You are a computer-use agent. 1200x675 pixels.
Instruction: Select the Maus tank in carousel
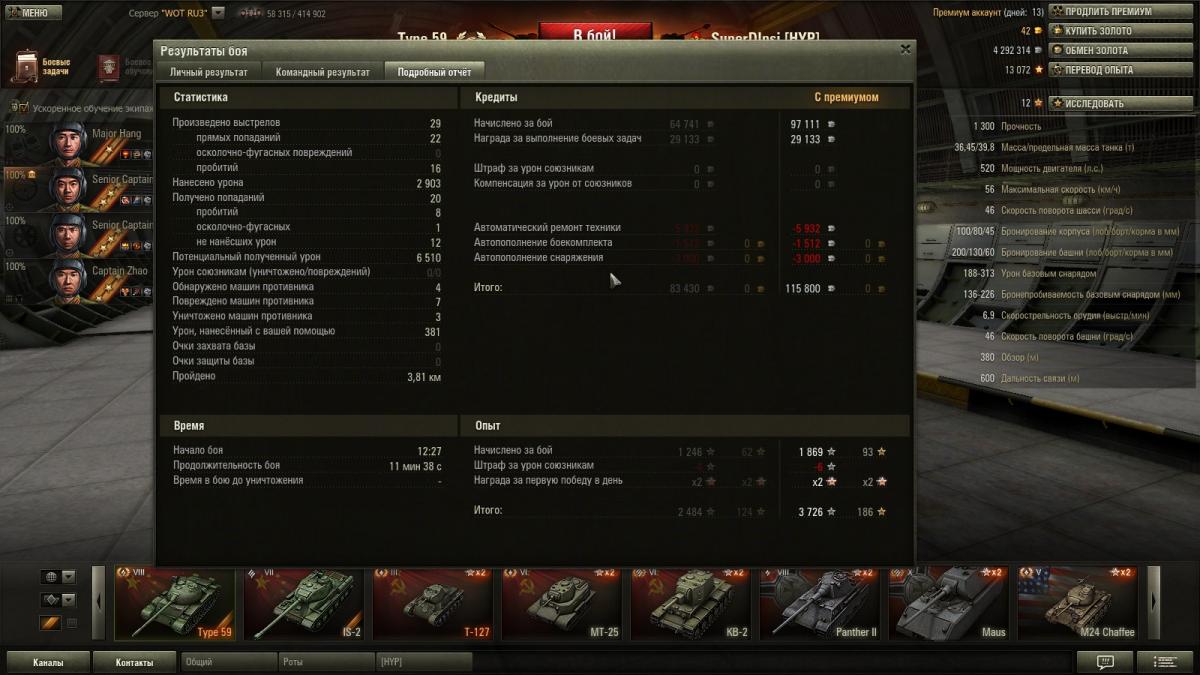tap(949, 603)
